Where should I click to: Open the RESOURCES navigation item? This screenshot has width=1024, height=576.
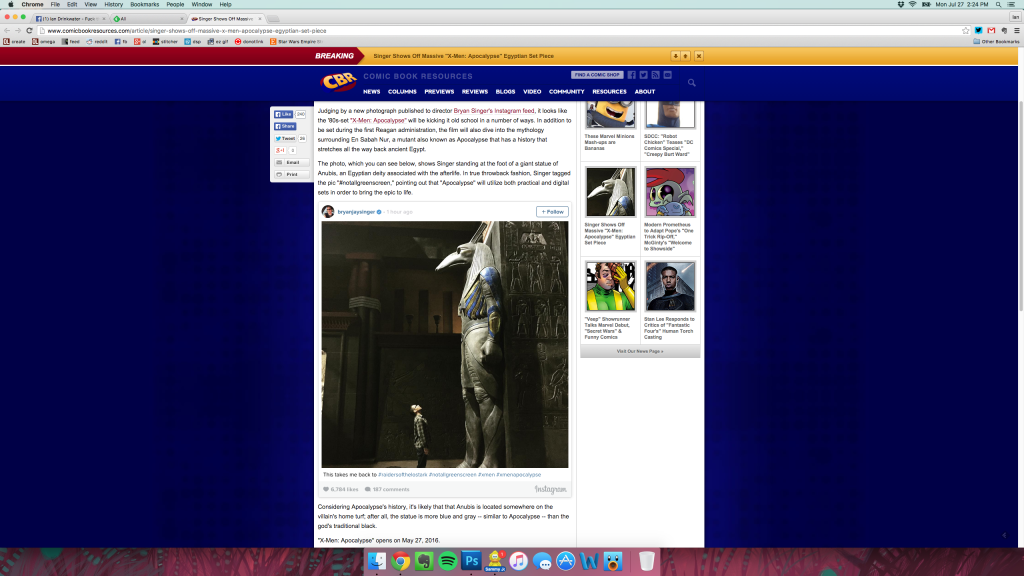609,92
